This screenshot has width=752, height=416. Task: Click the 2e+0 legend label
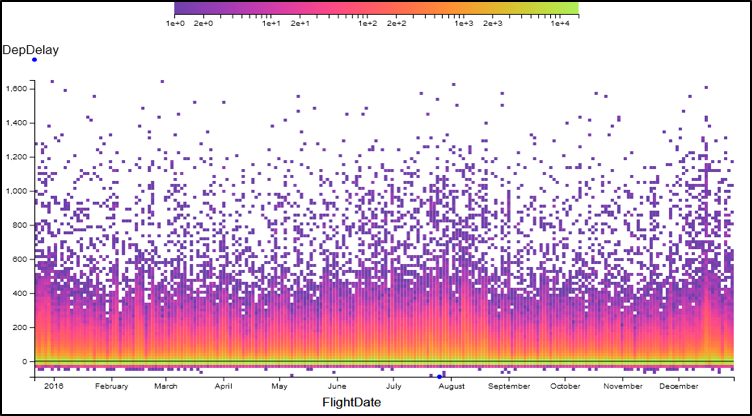tap(203, 23)
